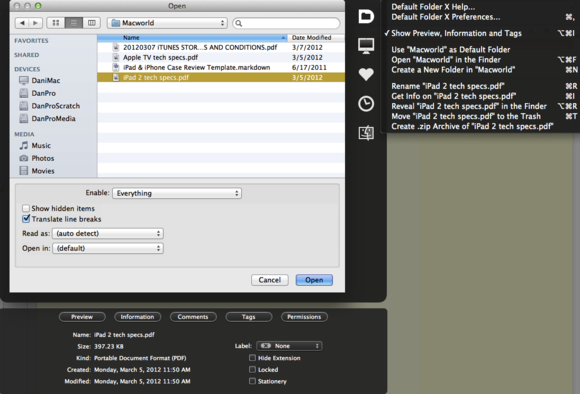Screen dimensions: 580x394
Task: Click into the search field
Action: click(286, 23)
